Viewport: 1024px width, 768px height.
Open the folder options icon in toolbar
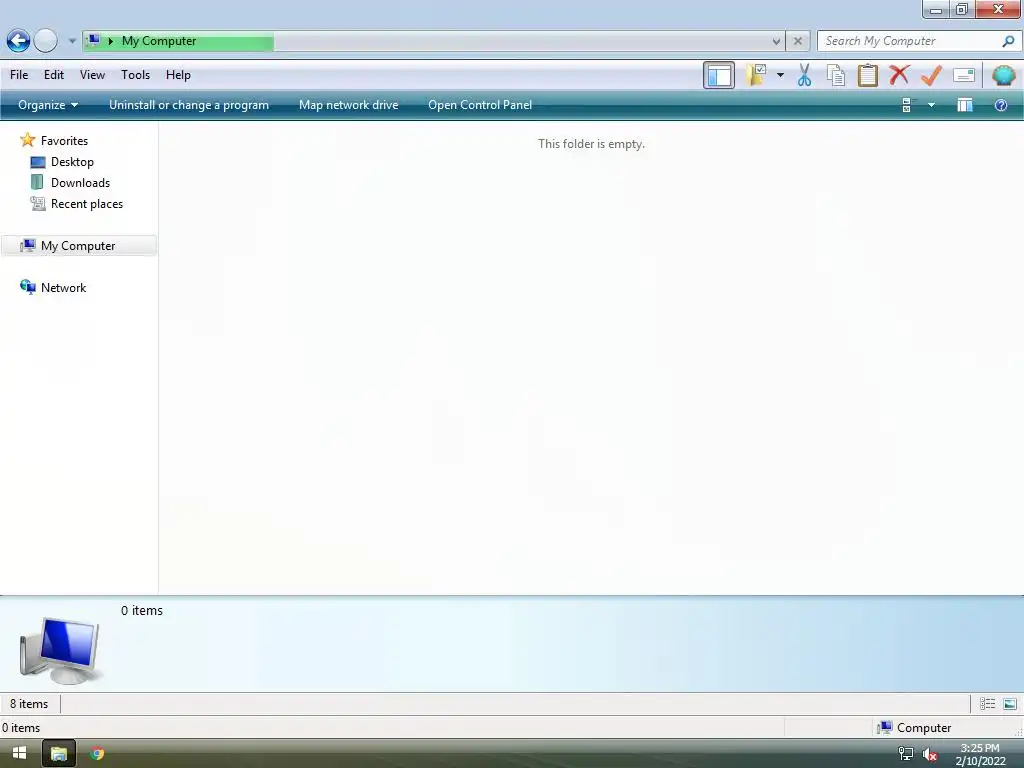(x=757, y=75)
